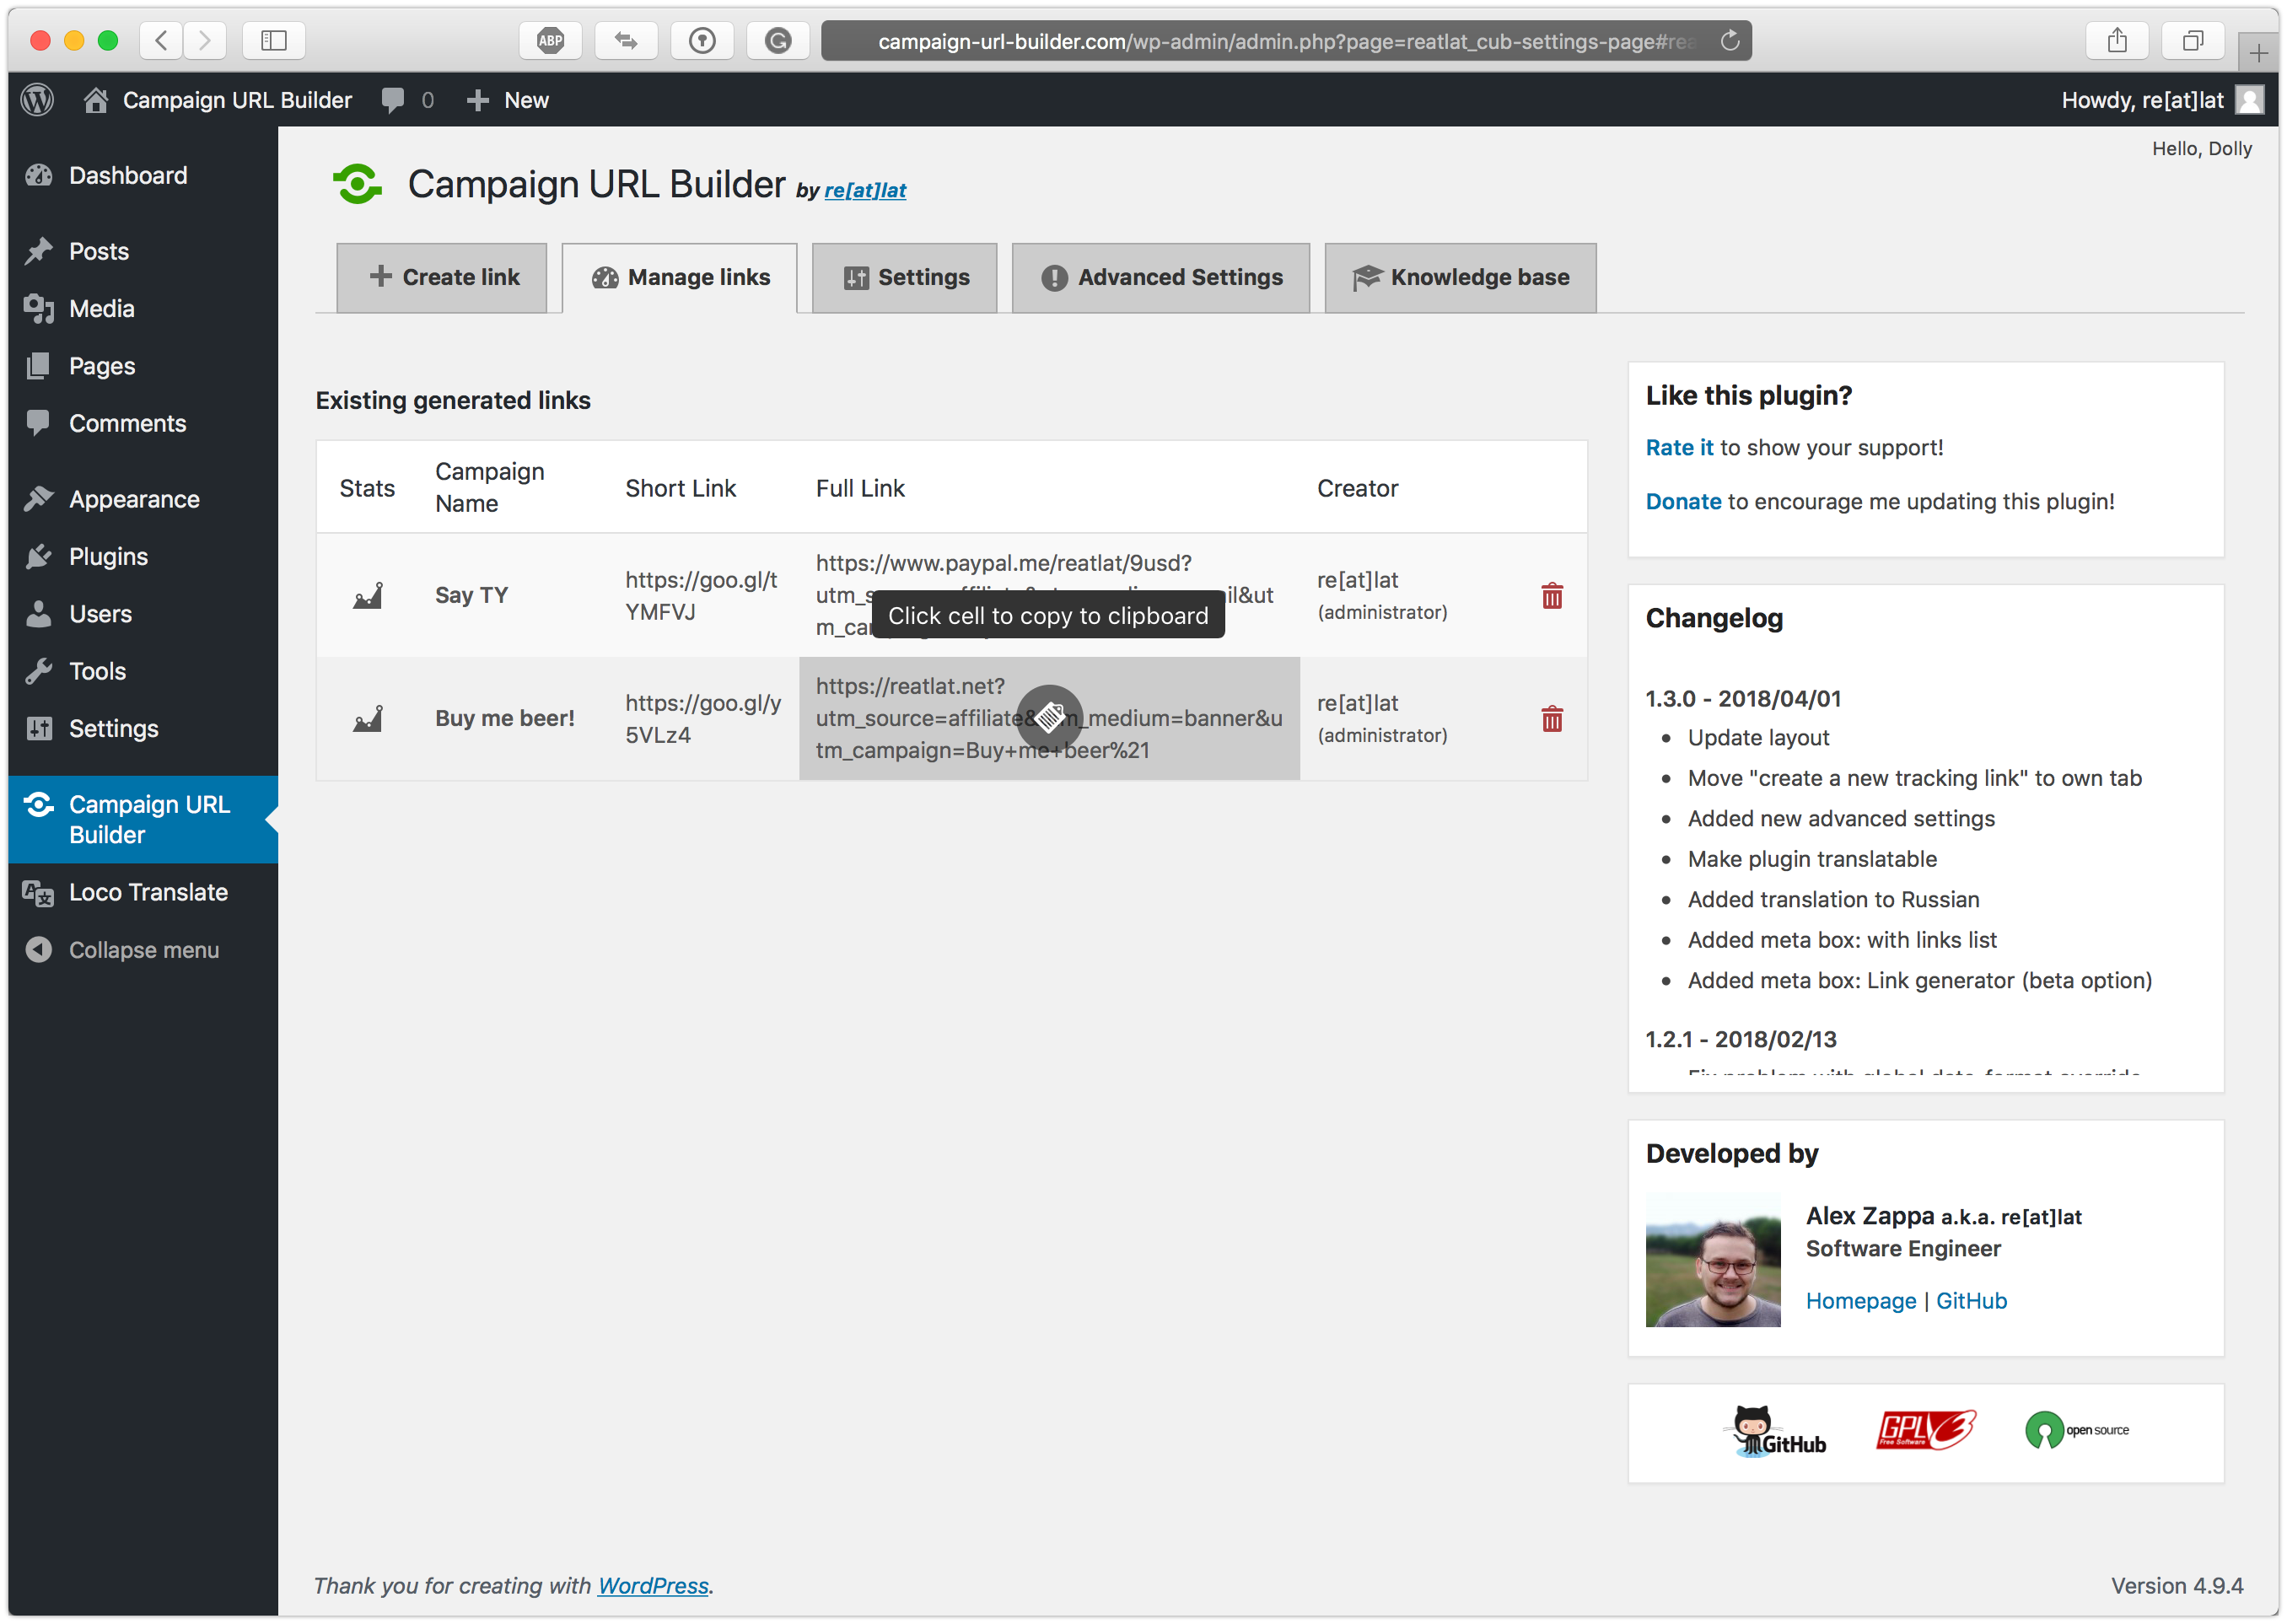Switch to the Create link tab
Screen dimensions: 2287x1624
[442, 278]
